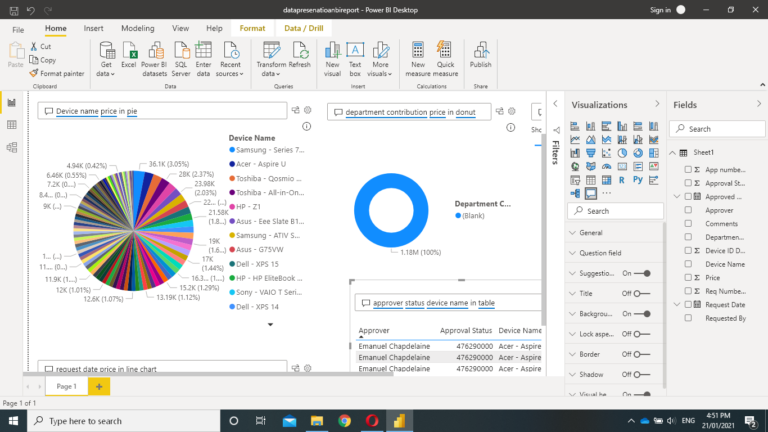Turn off the Background toggle

pyautogui.click(x=642, y=314)
